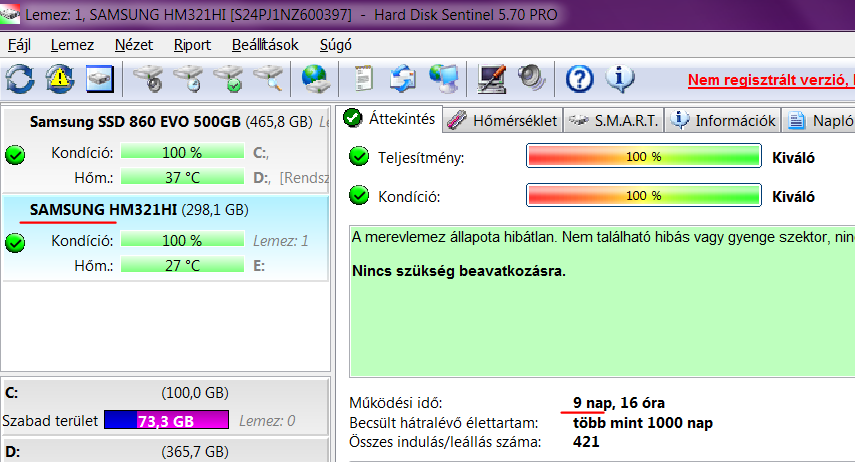Open help with the question mark icon
Image resolution: width=855 pixels, height=462 pixels.
coord(579,79)
